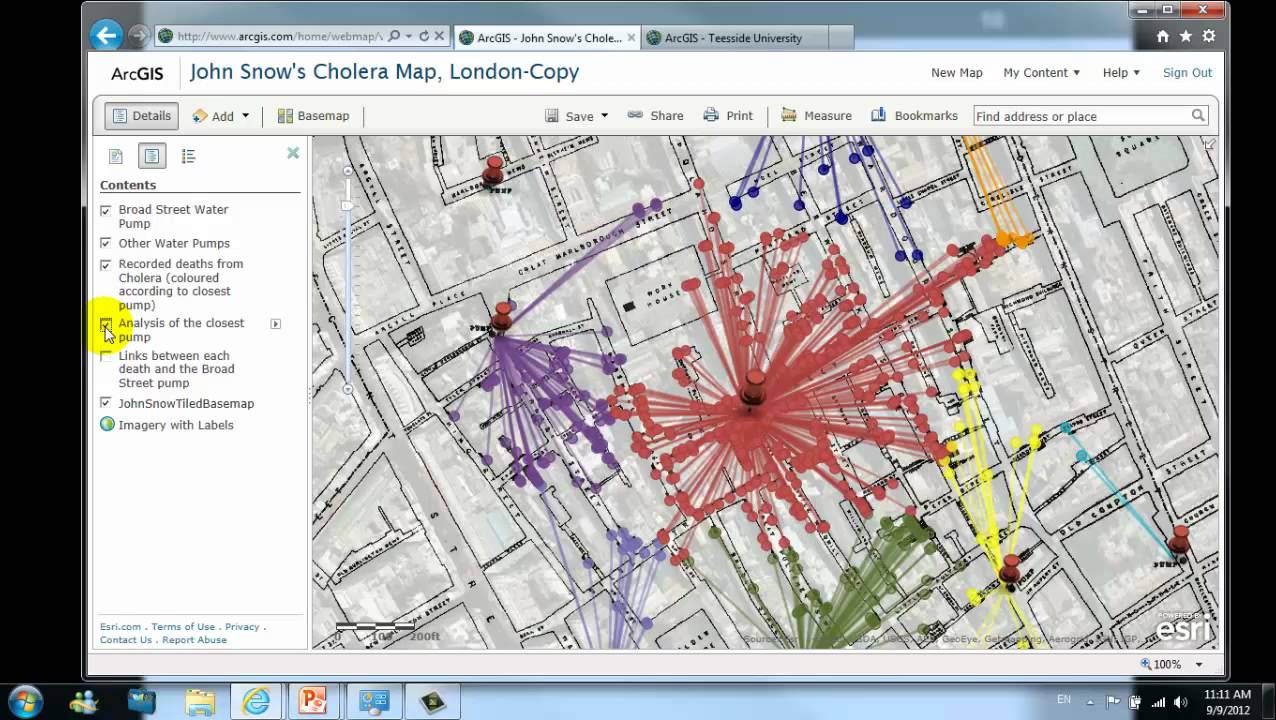Uncheck Other Water Pumps layer
This screenshot has height=720, width=1276.
pos(106,244)
